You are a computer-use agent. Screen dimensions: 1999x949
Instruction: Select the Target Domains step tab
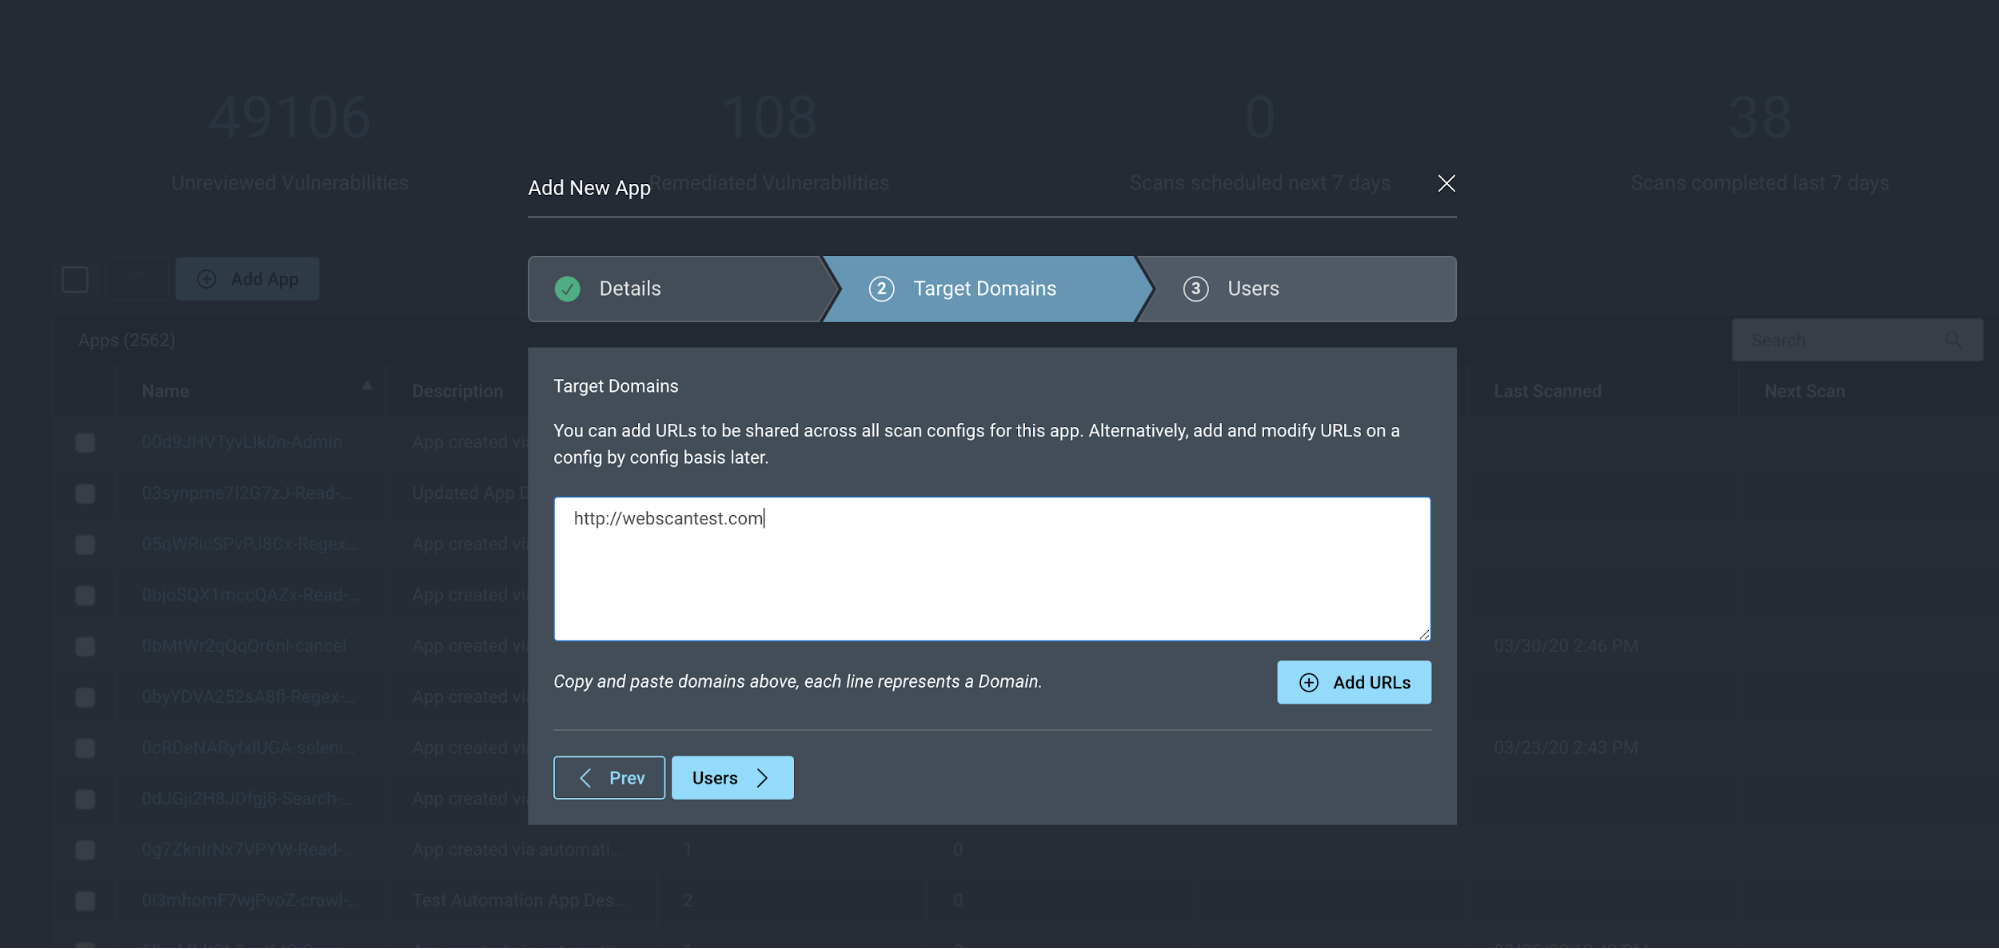click(984, 289)
